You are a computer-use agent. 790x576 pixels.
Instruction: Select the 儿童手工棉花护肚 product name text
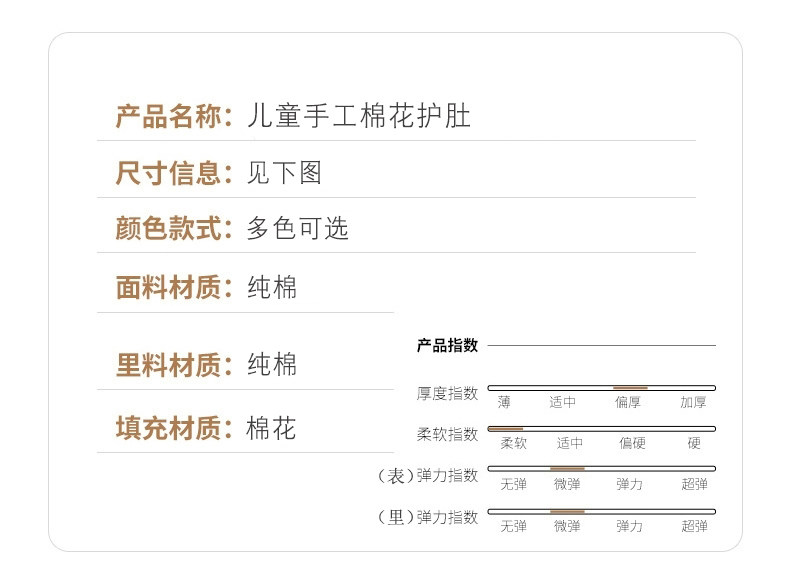click(358, 116)
